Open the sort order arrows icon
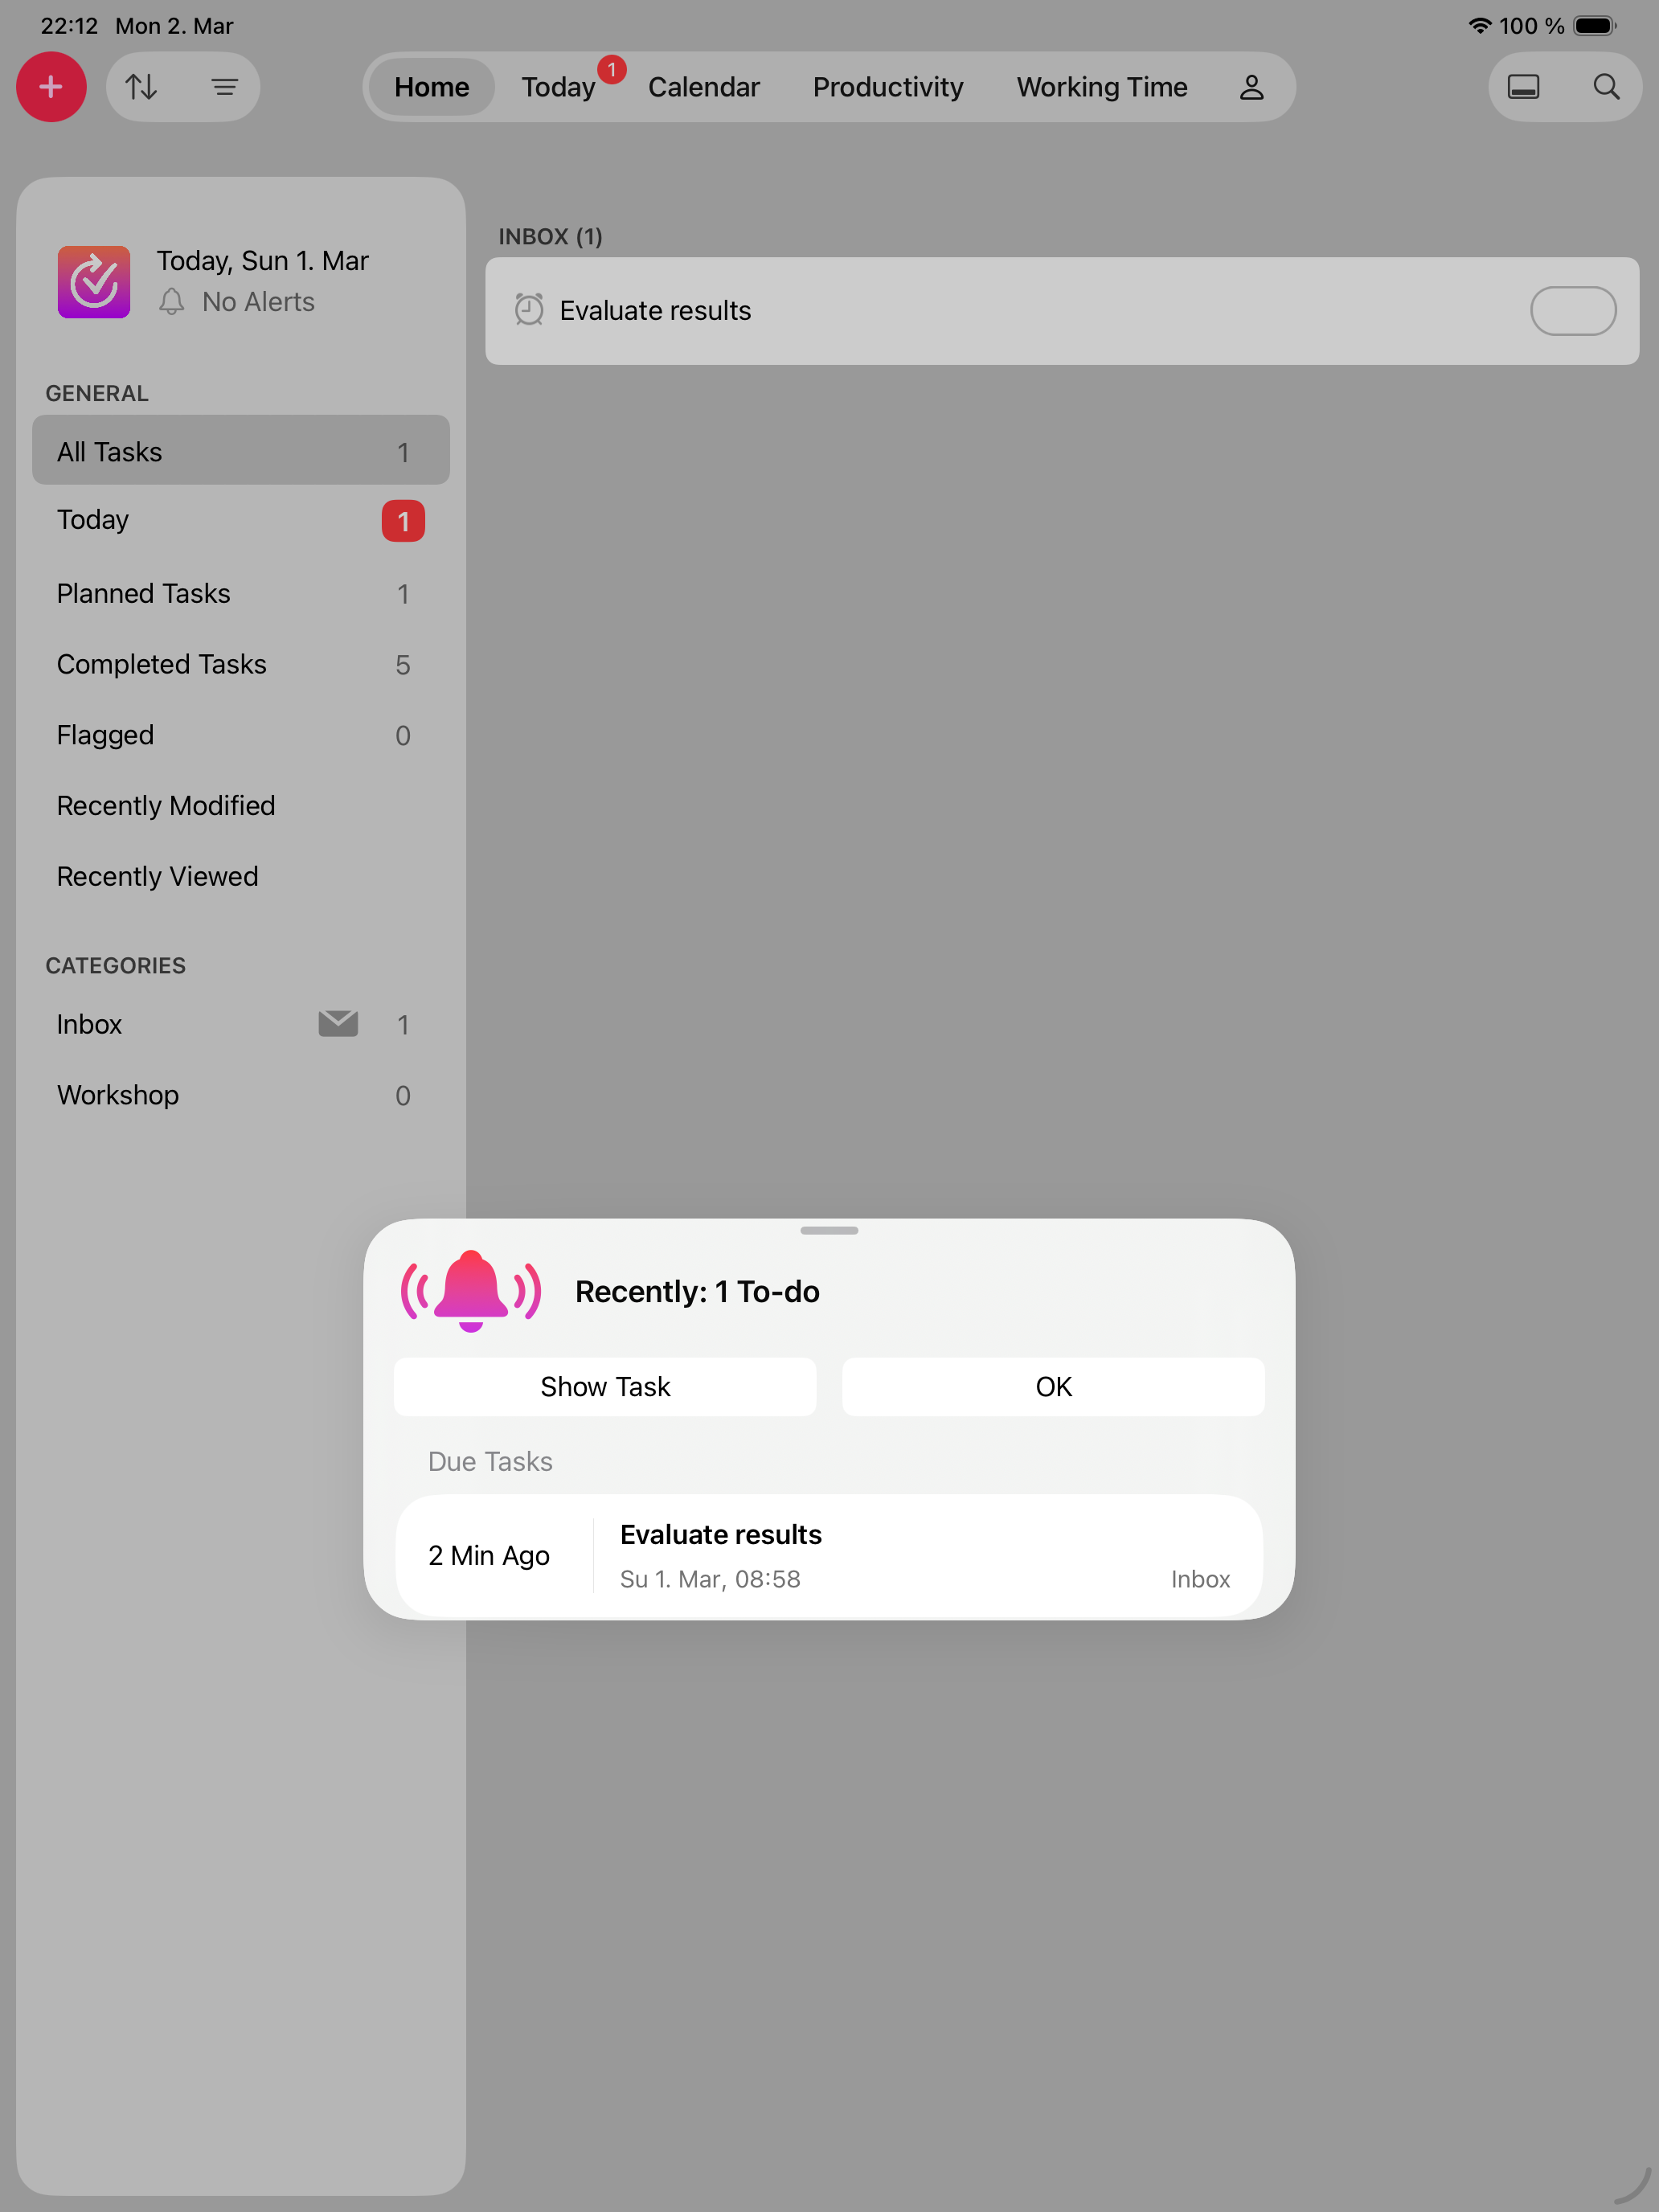Screen dimensions: 1659x2212 [141, 87]
